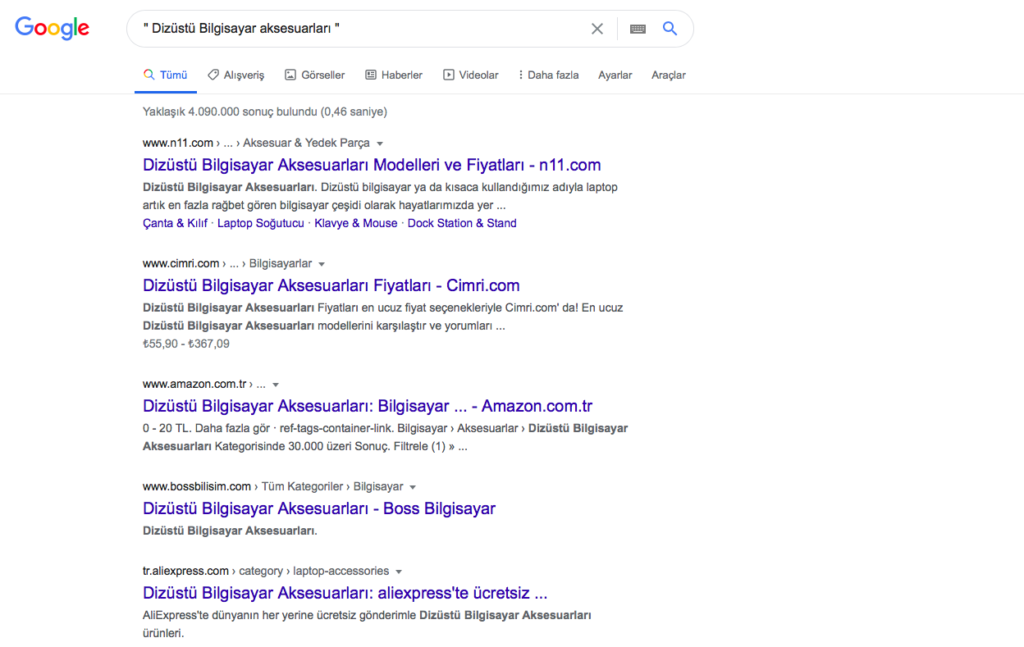Follow the Klavye & Mouse sitelink
This screenshot has width=1024, height=647.
[356, 223]
